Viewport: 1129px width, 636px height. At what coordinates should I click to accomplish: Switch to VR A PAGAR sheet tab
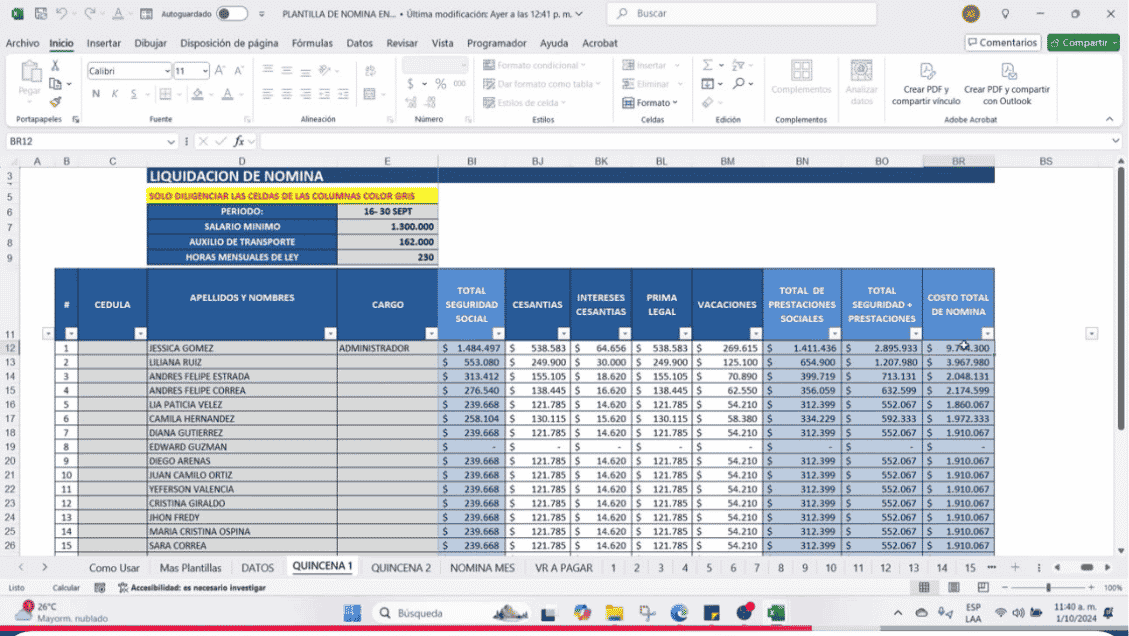(x=564, y=568)
